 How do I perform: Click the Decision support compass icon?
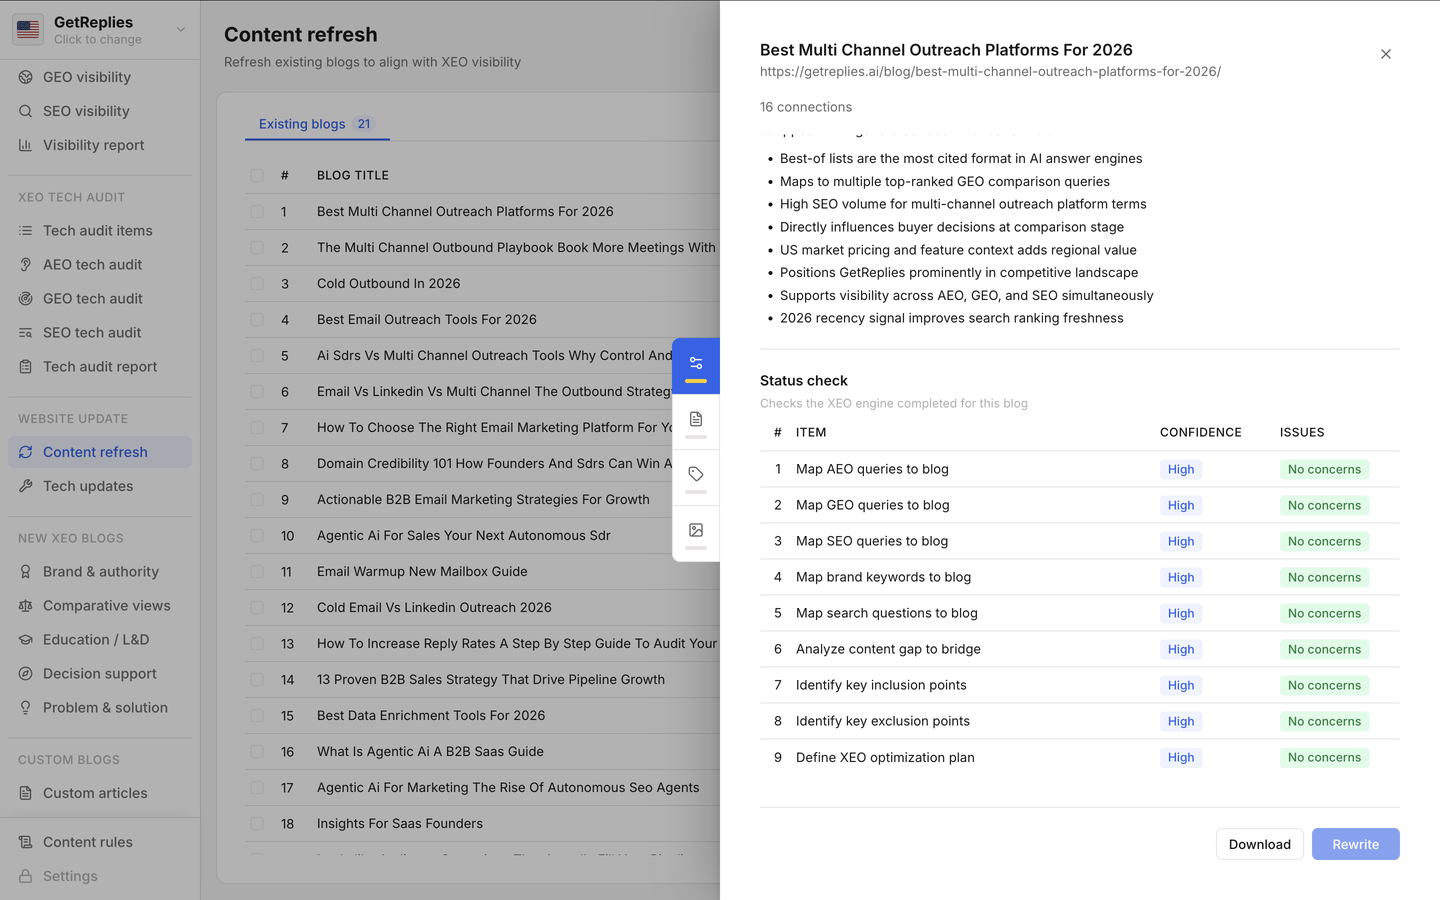[x=26, y=674]
